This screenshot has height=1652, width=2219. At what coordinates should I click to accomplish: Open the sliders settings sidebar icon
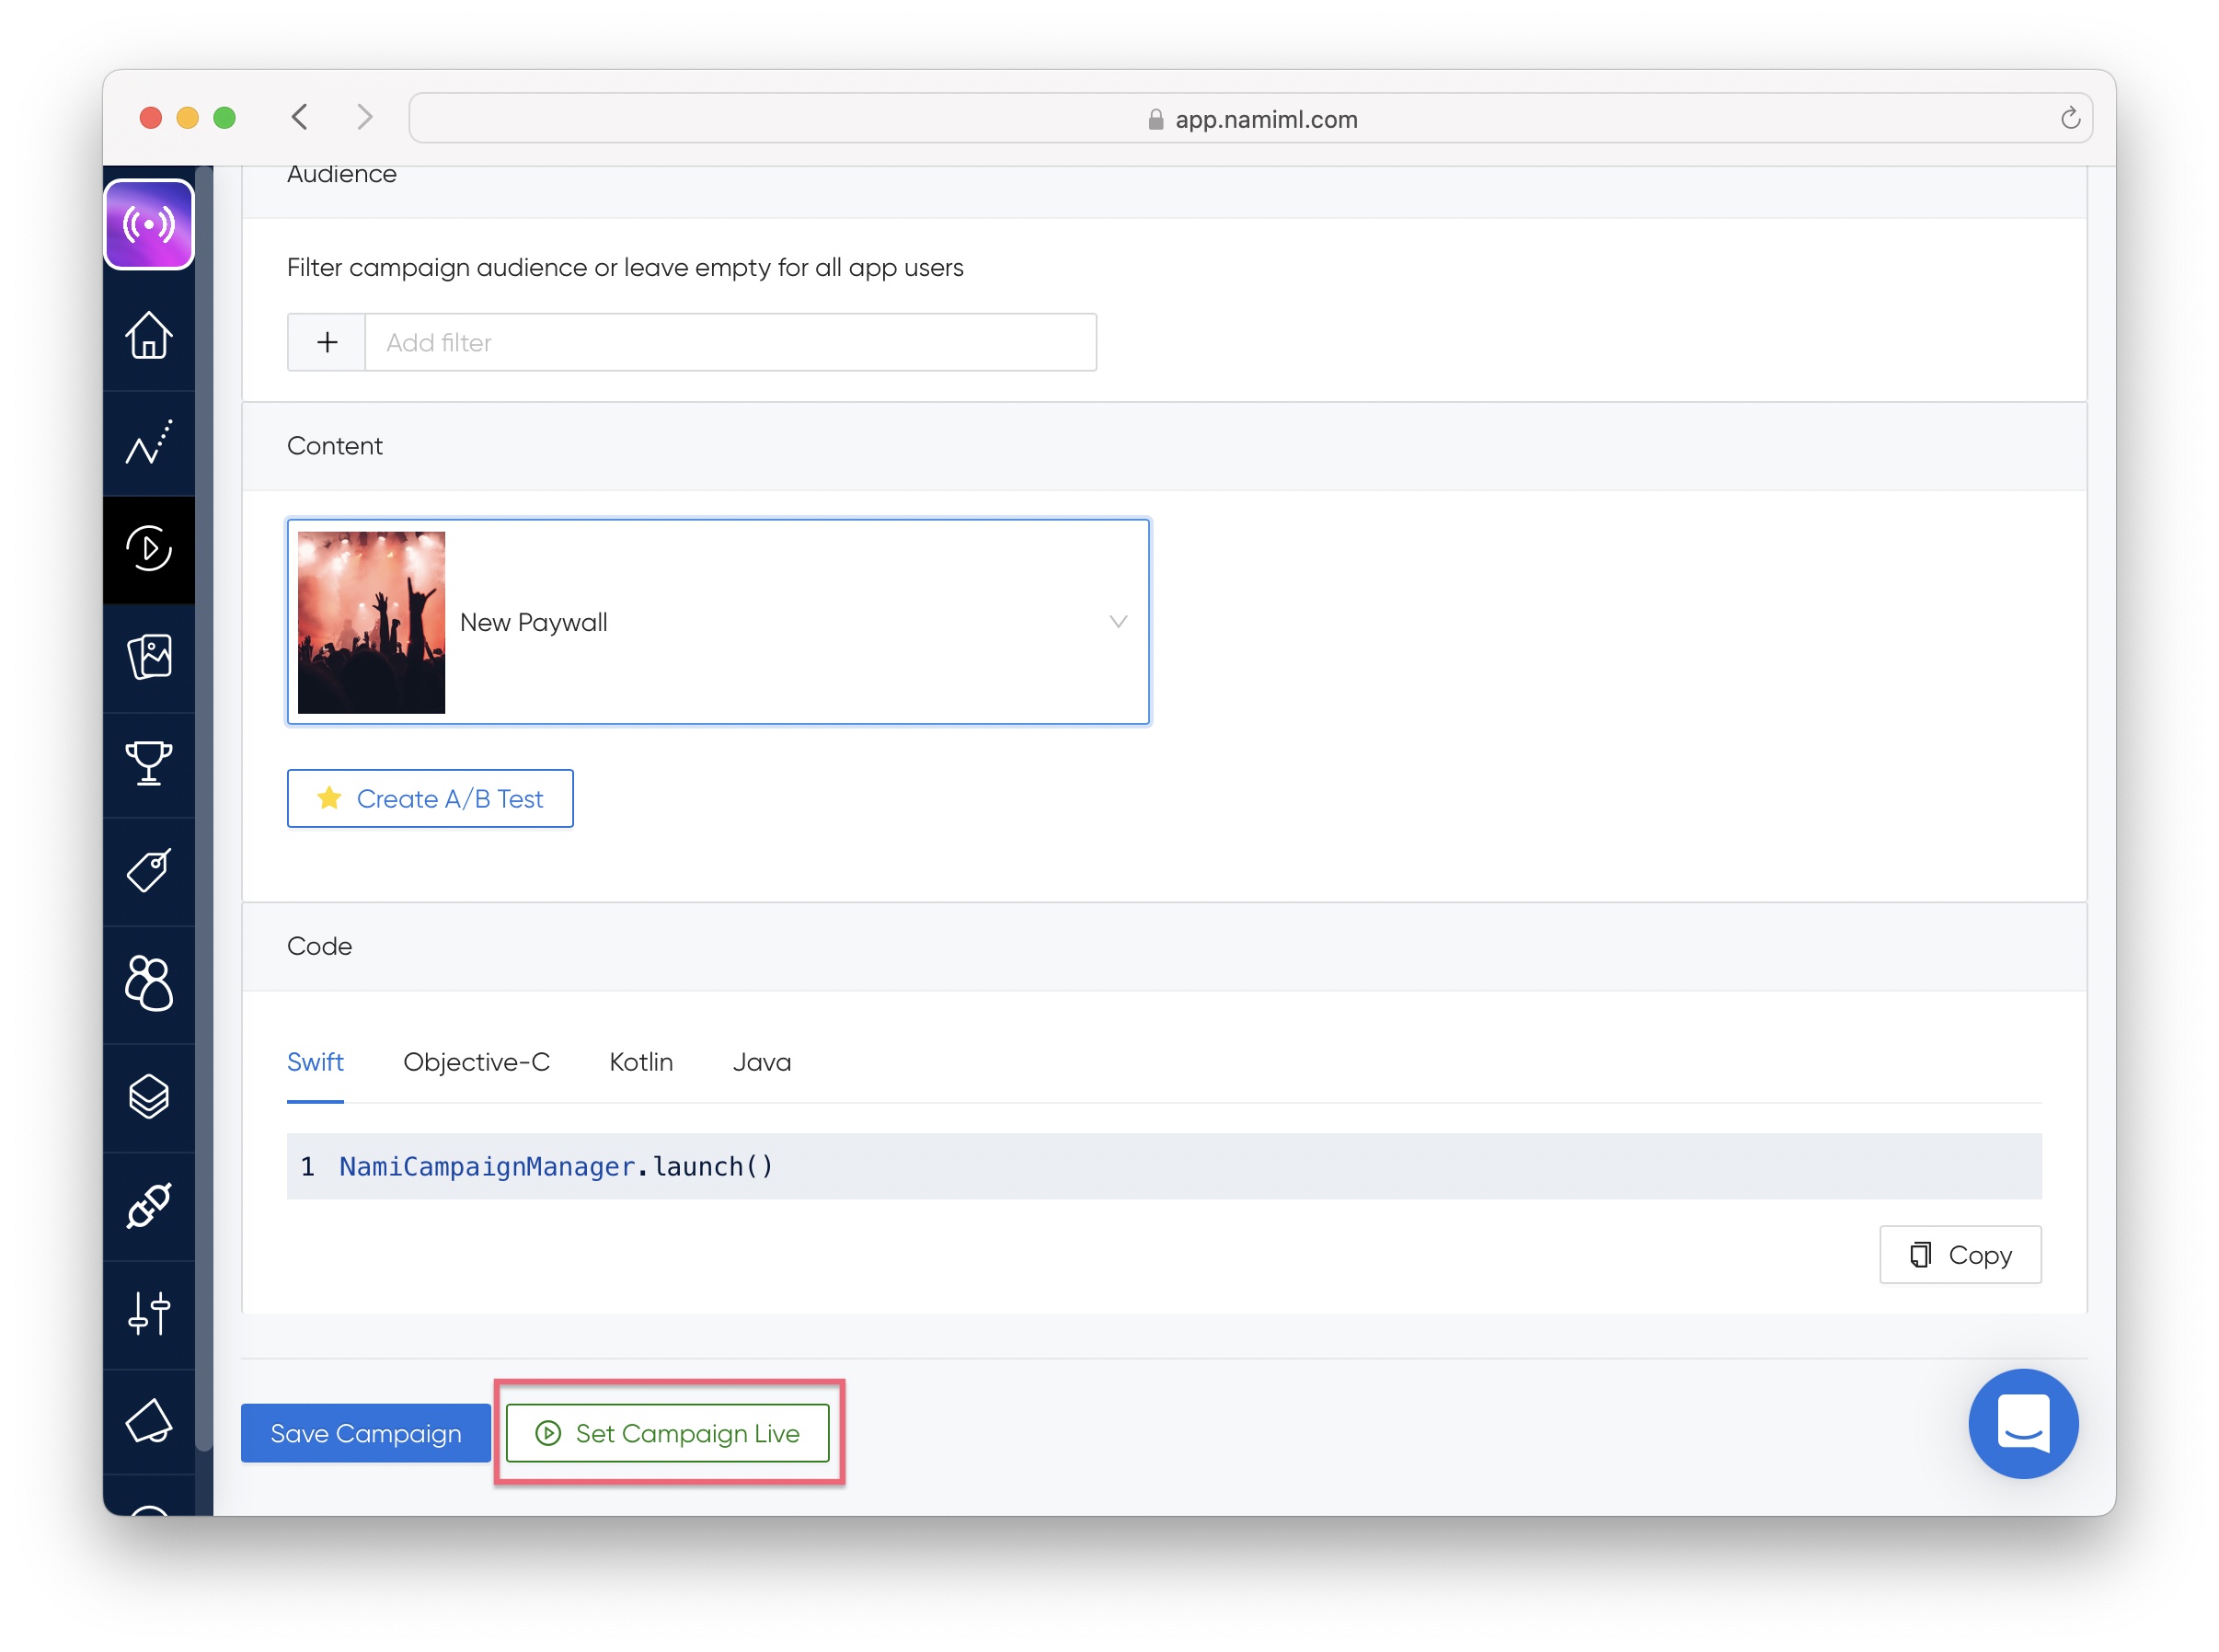coord(149,1314)
